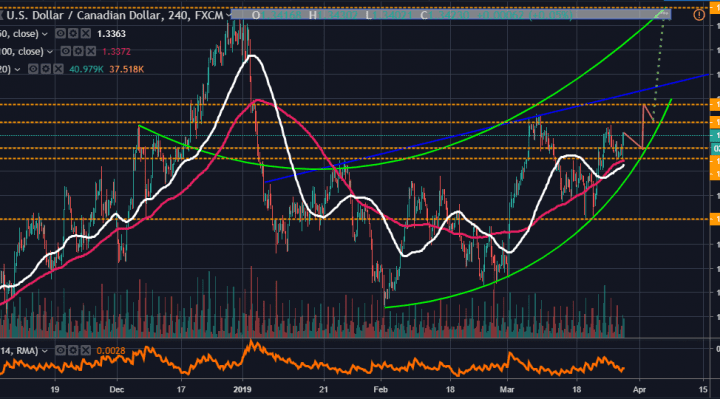Expand the chevron next to FXCM title

click(x=228, y=16)
